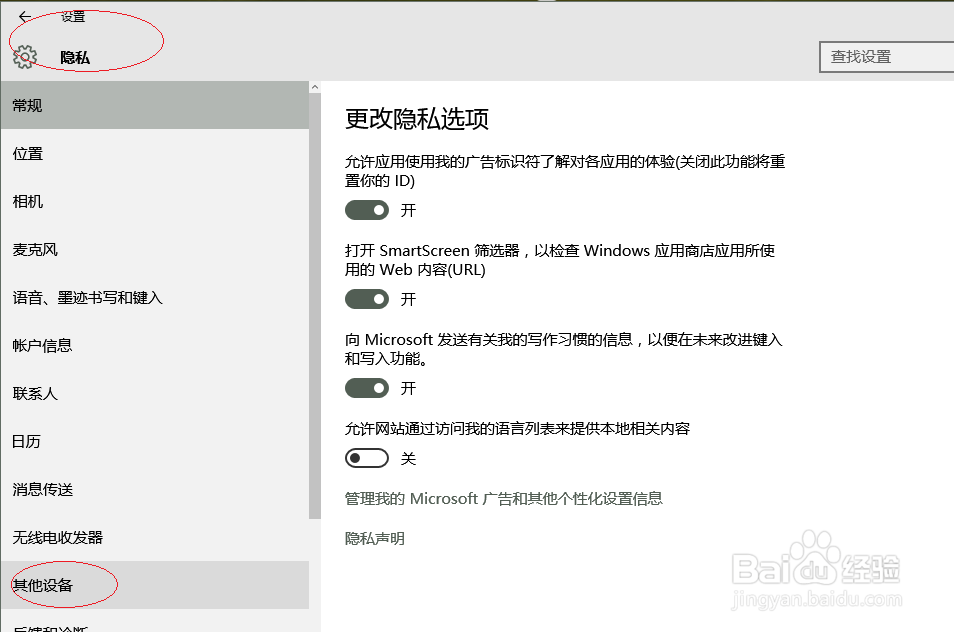
Task: Select 联系人 in the sidebar
Action: [x=155, y=394]
